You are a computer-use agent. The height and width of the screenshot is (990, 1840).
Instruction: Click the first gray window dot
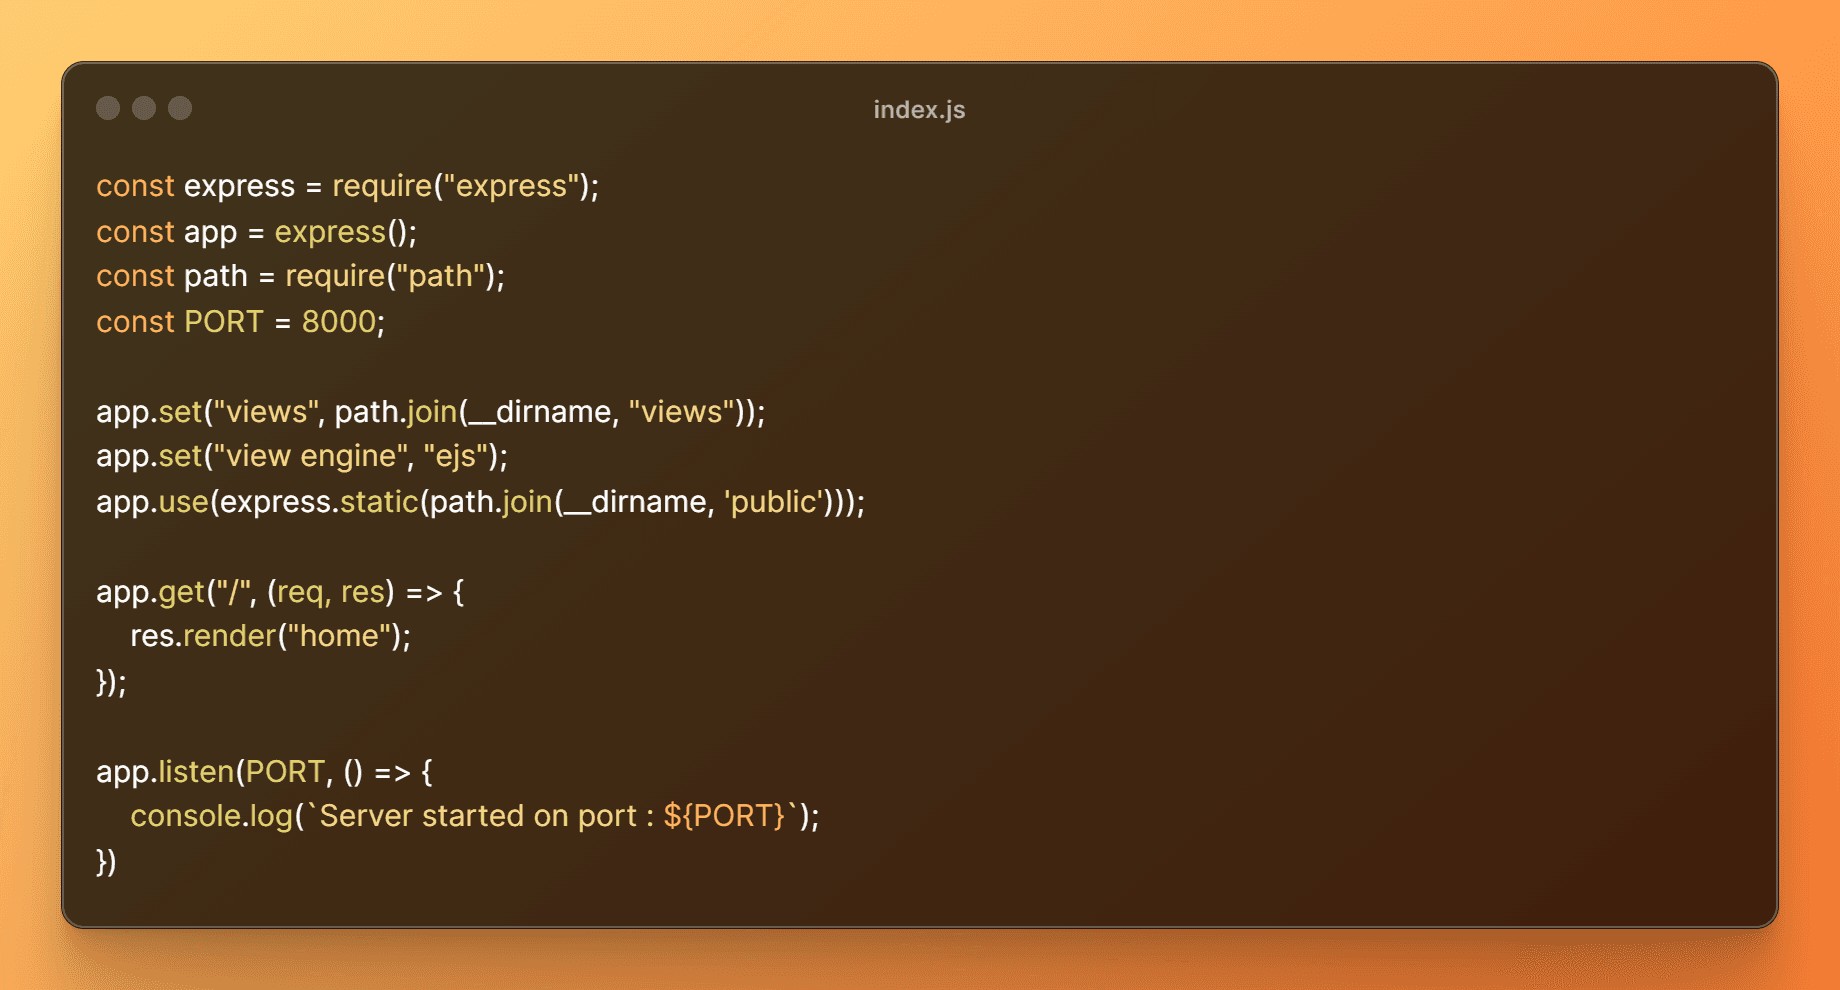point(108,108)
